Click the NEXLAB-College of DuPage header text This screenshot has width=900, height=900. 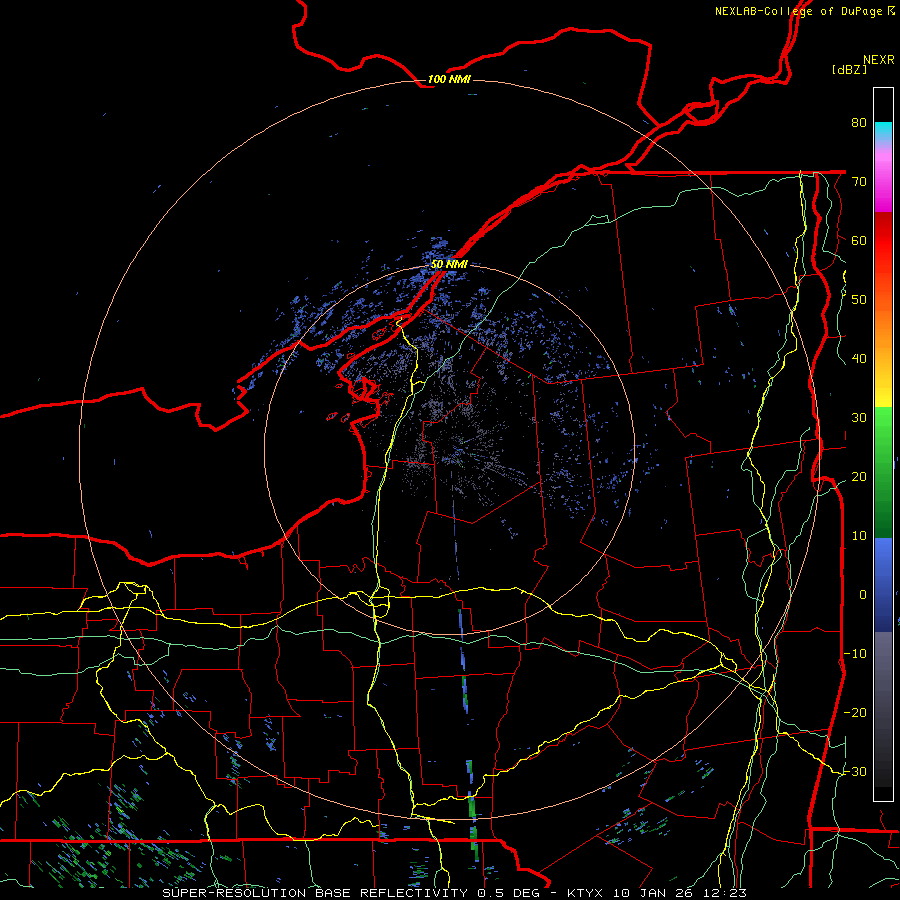pos(798,11)
